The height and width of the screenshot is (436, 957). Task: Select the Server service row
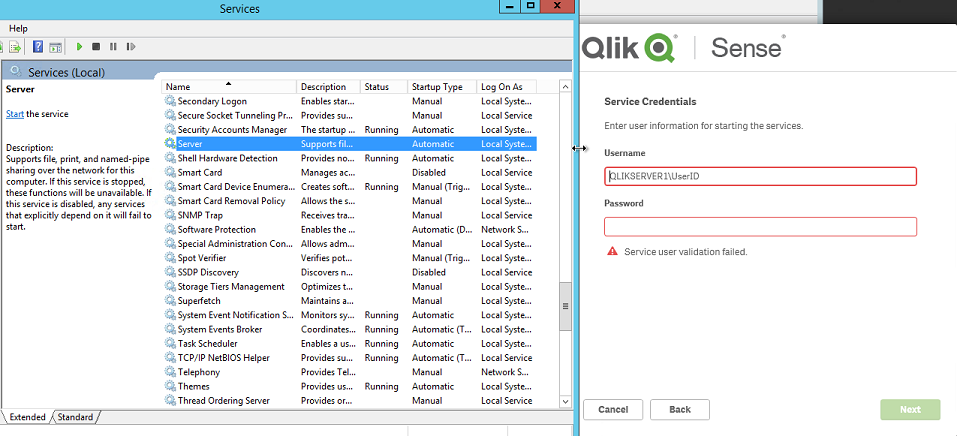point(350,144)
